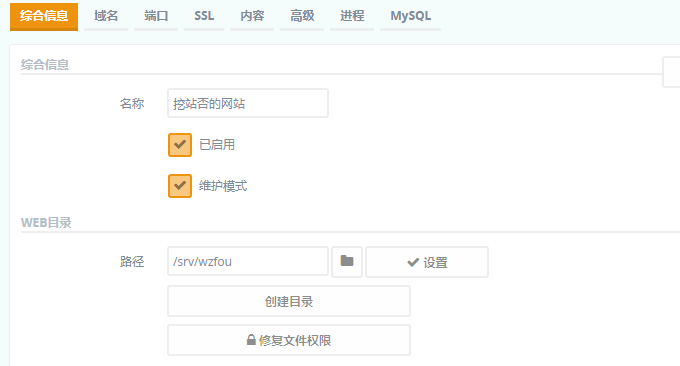Select the 综合信息 tab
The height and width of the screenshot is (366, 680).
click(44, 16)
